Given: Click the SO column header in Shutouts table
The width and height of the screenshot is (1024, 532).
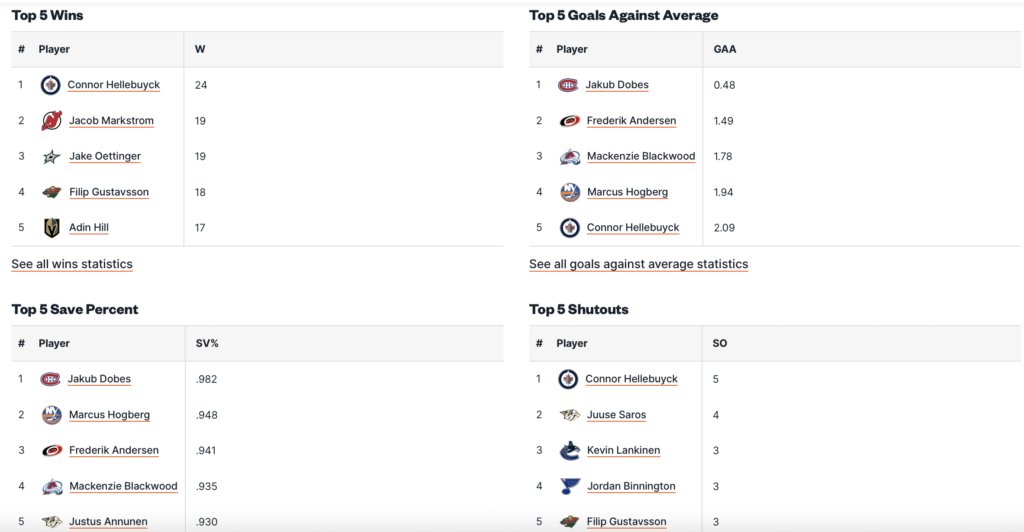Looking at the screenshot, I should (x=720, y=343).
